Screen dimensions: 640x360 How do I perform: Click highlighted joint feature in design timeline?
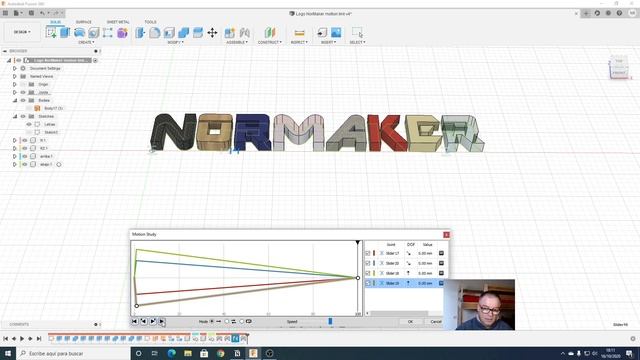(x=236, y=338)
